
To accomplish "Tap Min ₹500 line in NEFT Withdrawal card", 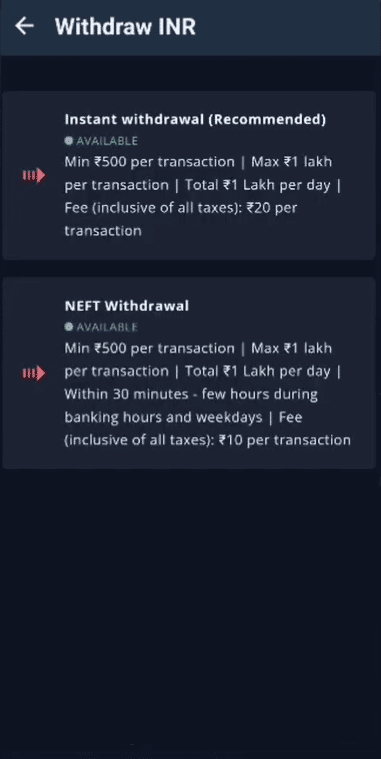I will 149,348.
